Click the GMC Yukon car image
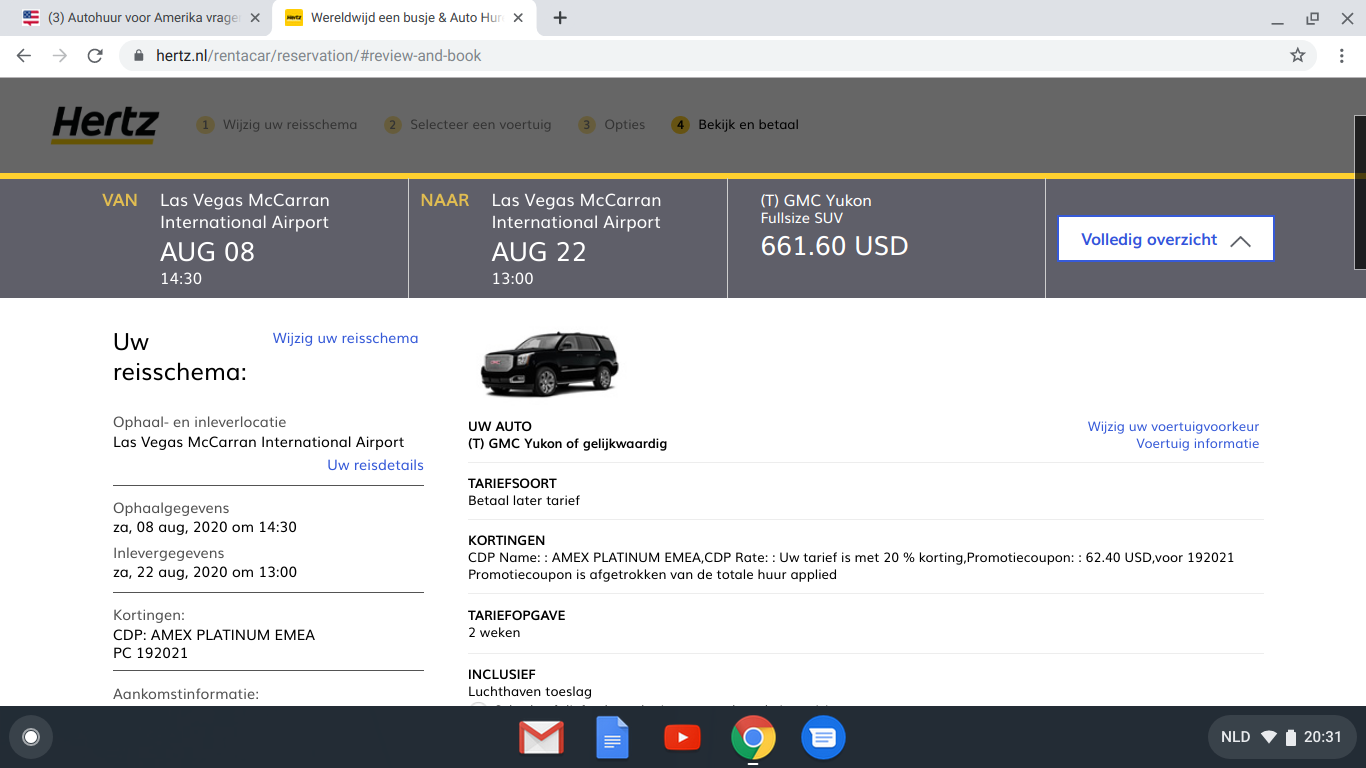The width and height of the screenshot is (1366, 768). [549, 364]
